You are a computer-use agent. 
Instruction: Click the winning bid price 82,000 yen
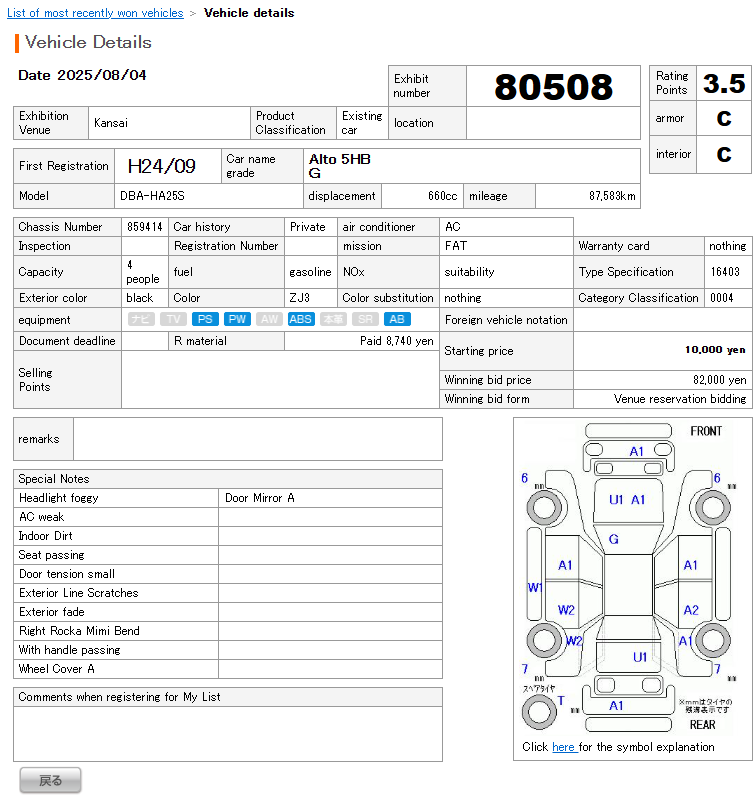722,380
